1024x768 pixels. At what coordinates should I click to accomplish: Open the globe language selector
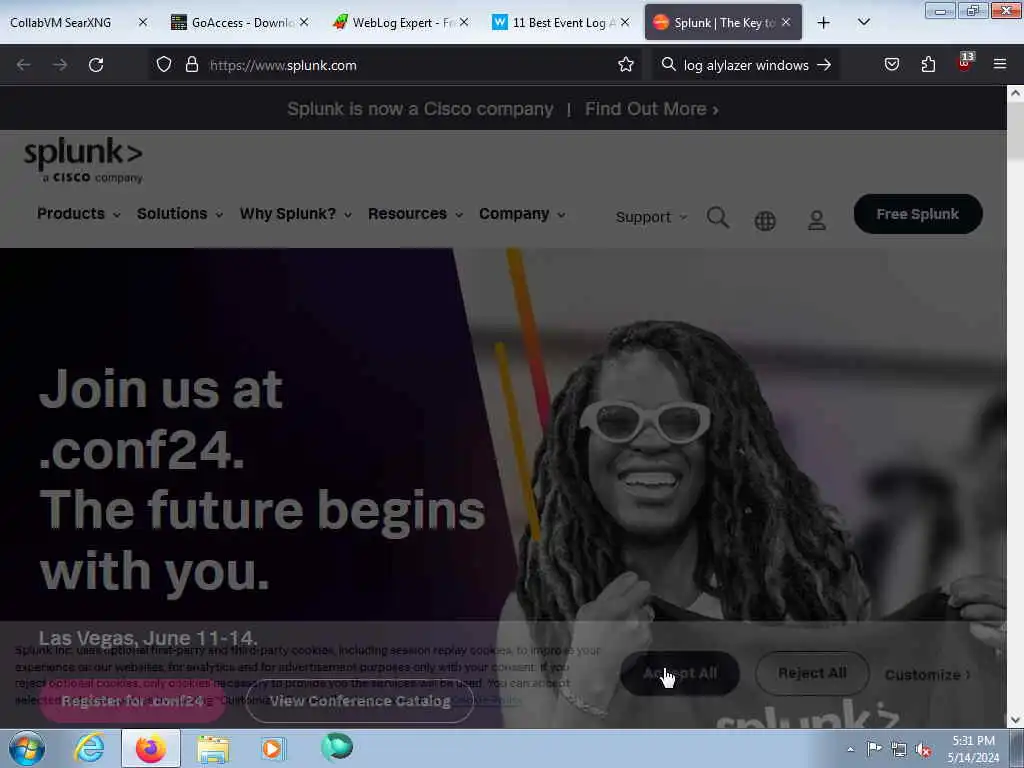[765, 221]
